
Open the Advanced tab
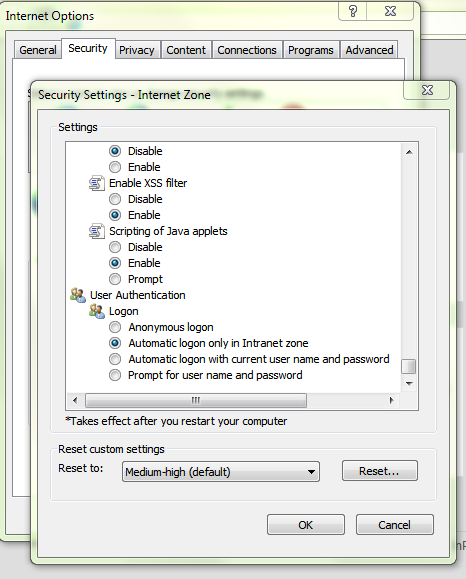(x=369, y=50)
